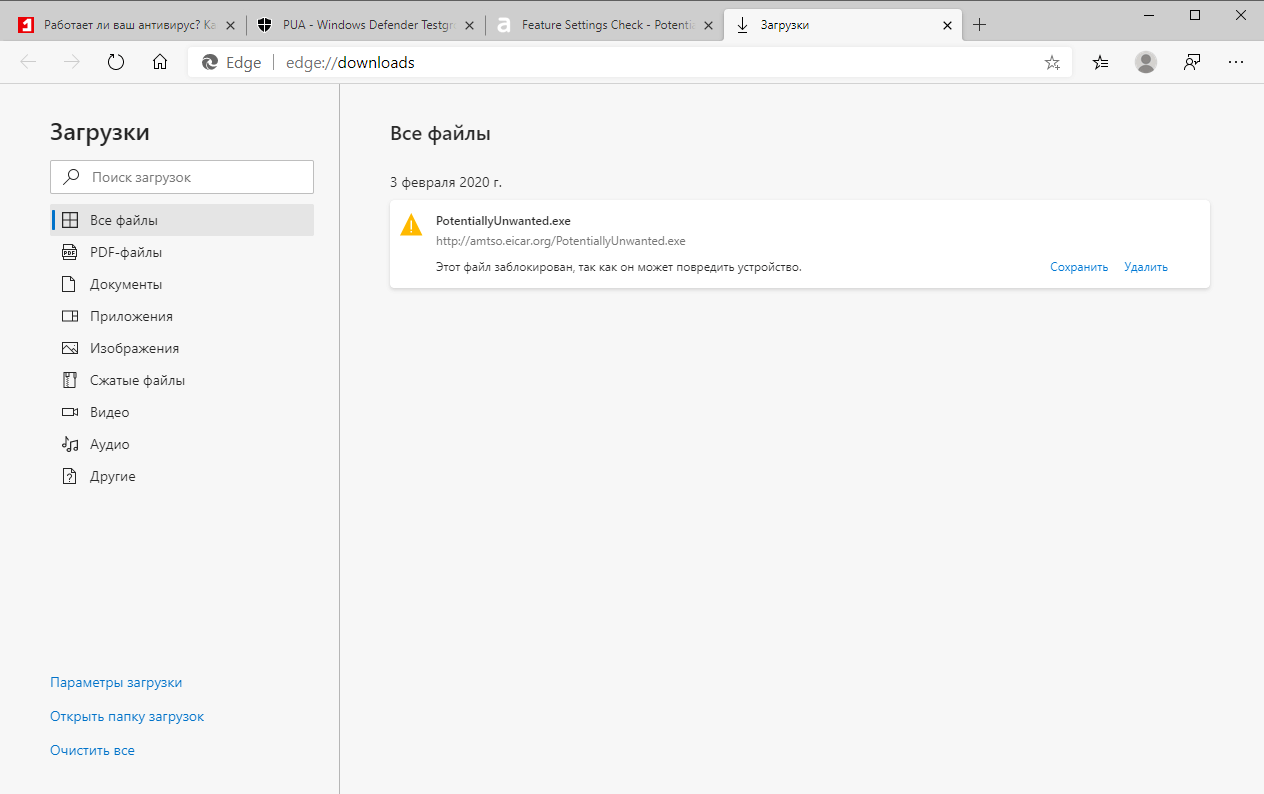Click Очистить все link

(x=92, y=750)
